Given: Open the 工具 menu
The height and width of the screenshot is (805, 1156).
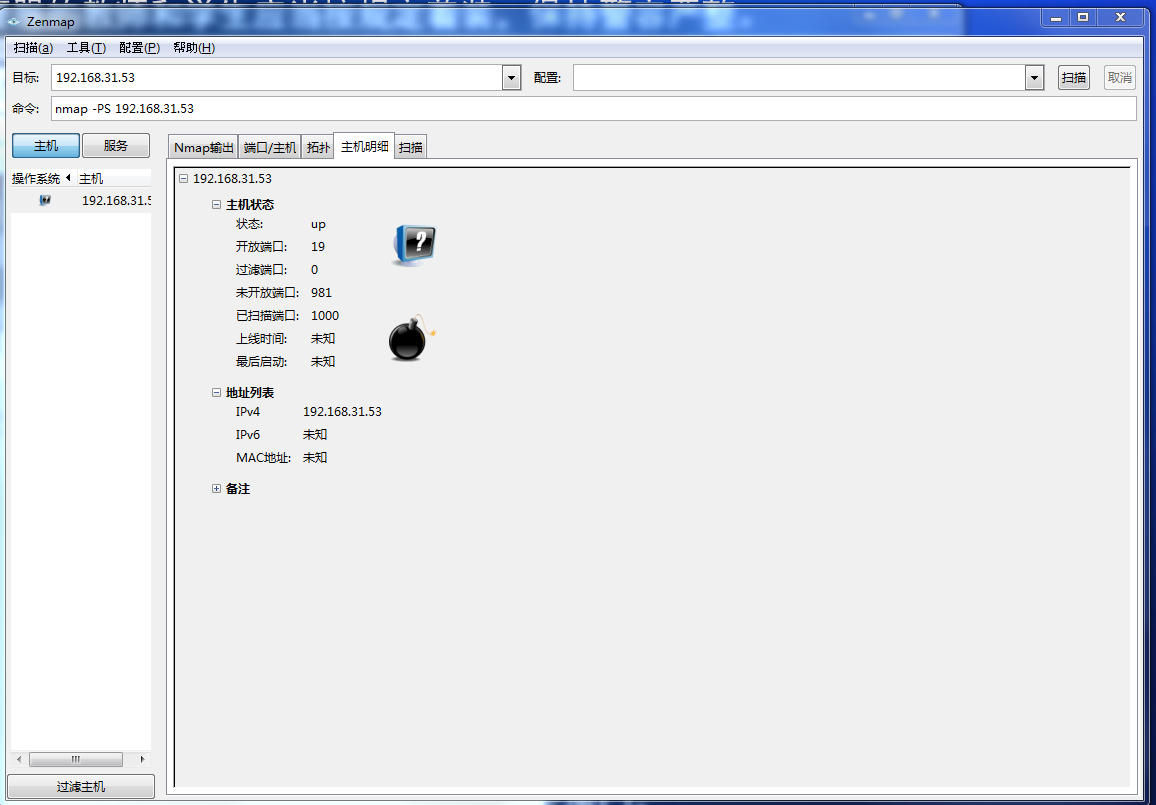Looking at the screenshot, I should [x=86, y=48].
